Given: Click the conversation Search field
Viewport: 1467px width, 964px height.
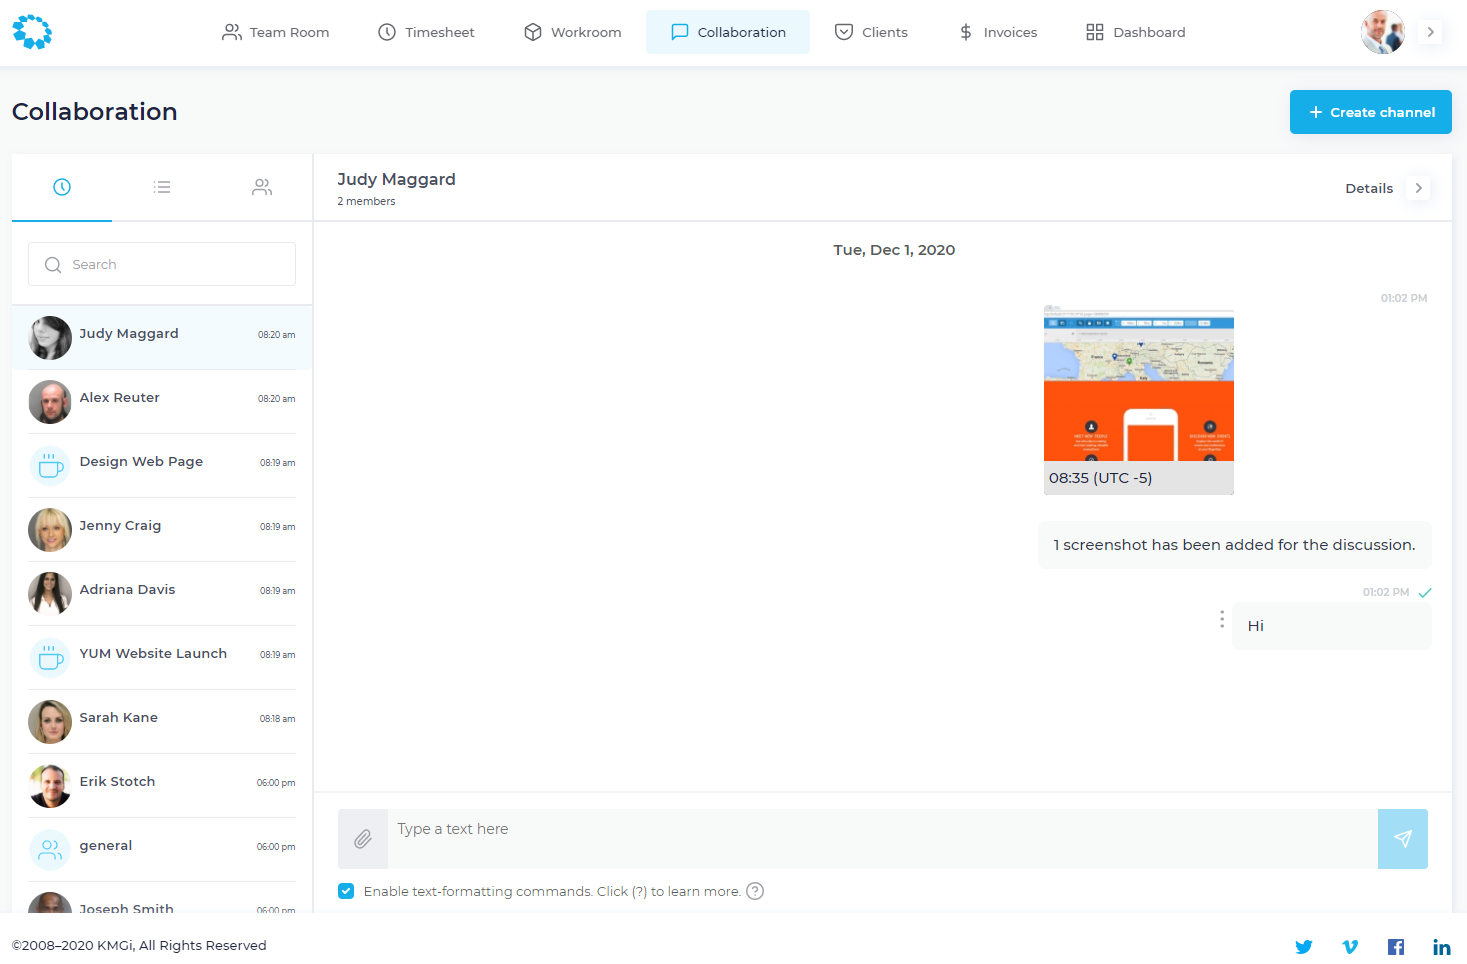Looking at the screenshot, I should [162, 264].
